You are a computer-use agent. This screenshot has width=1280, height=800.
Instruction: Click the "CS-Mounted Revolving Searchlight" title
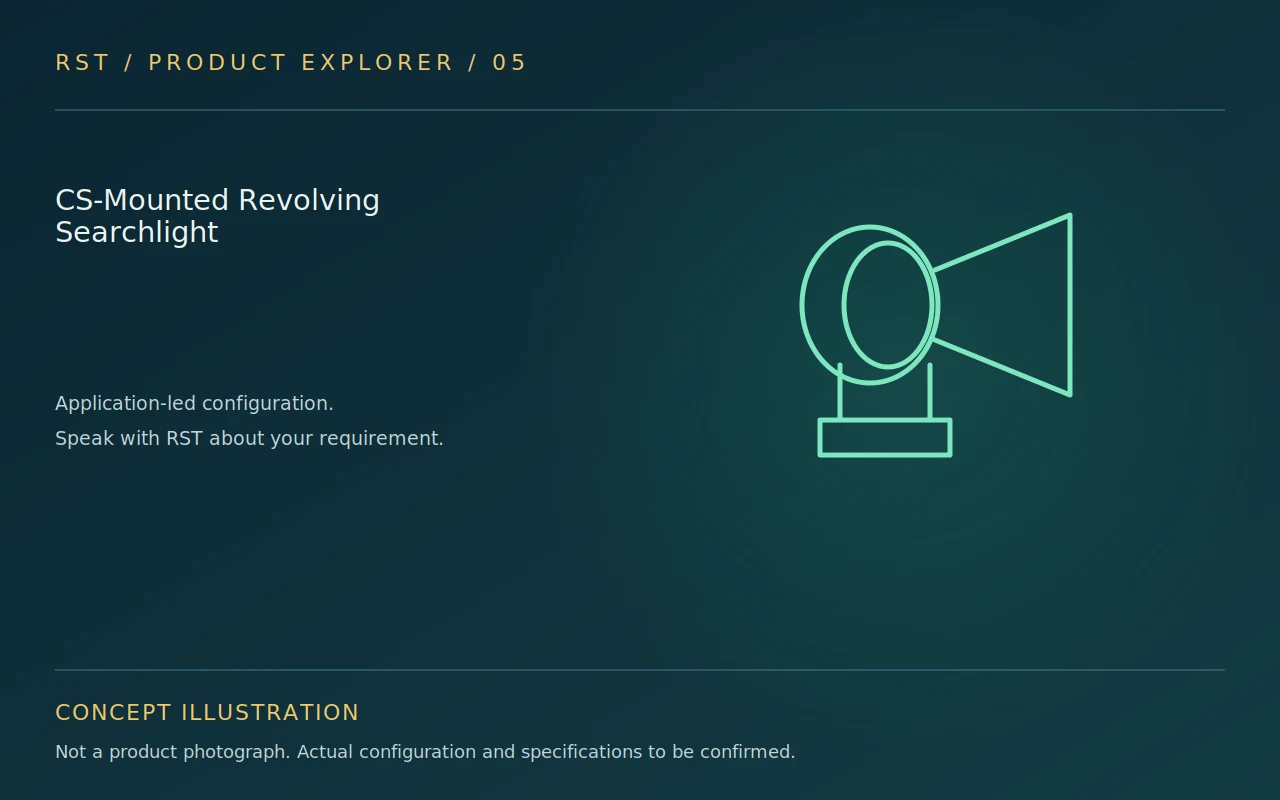coord(218,216)
